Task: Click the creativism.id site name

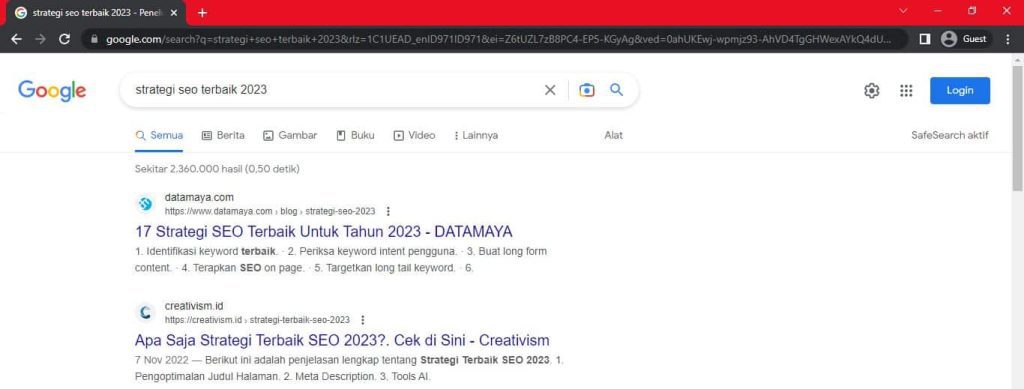Action: (x=194, y=306)
